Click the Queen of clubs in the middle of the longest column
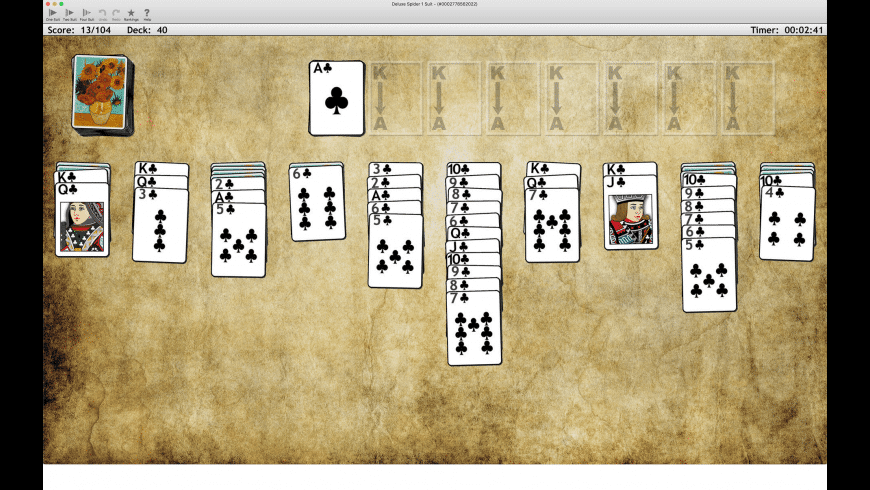The width and height of the screenshot is (870, 490). pyautogui.click(x=473, y=233)
